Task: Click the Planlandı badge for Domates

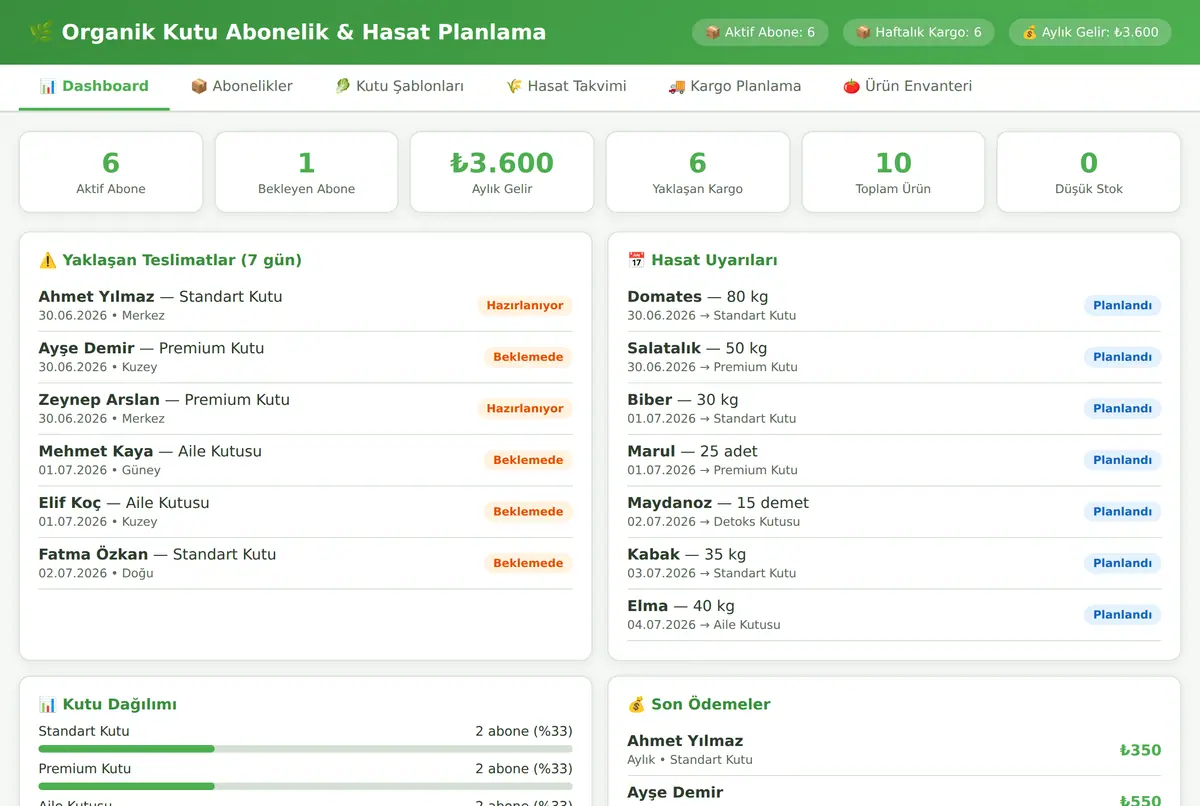Action: tap(1122, 305)
